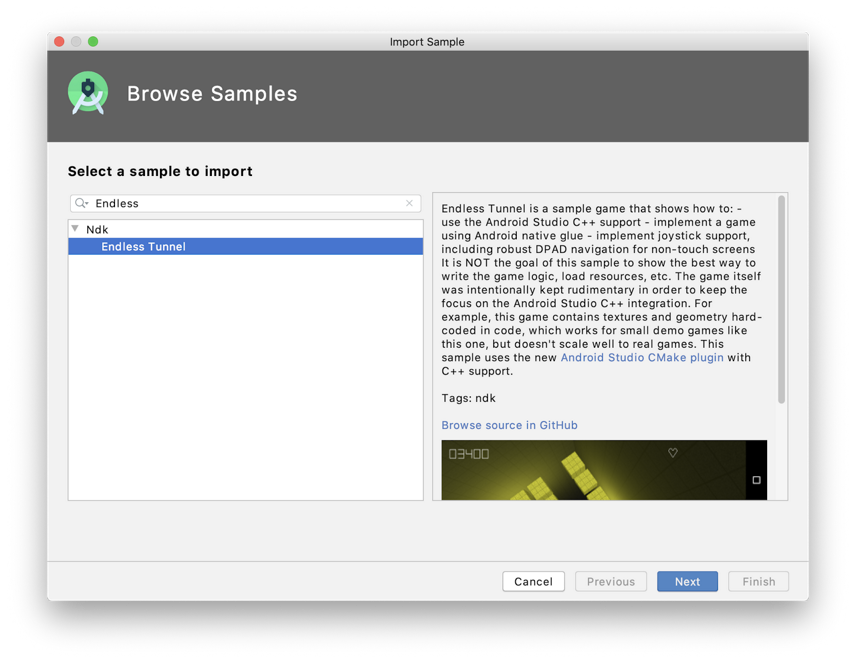Click the Finish button
The image size is (856, 664).
758,581
